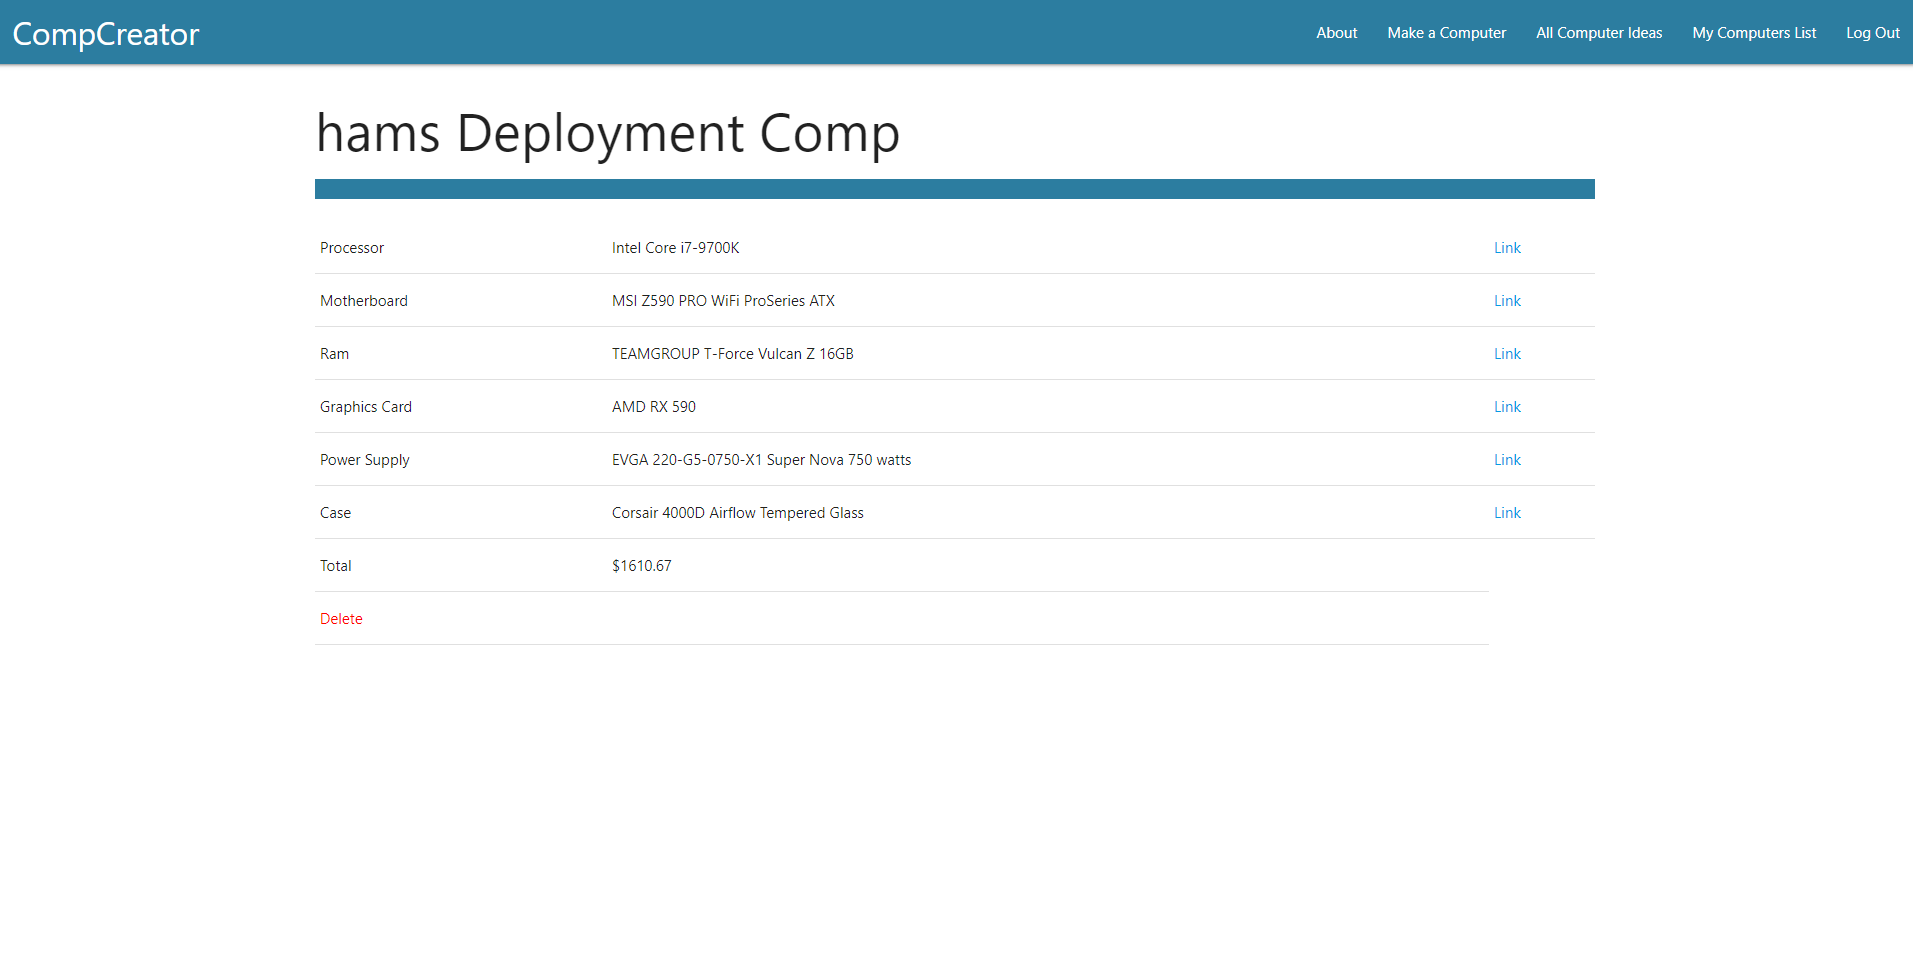Open the Graphics Card row Link
This screenshot has height=963, width=1913.
pos(1507,407)
